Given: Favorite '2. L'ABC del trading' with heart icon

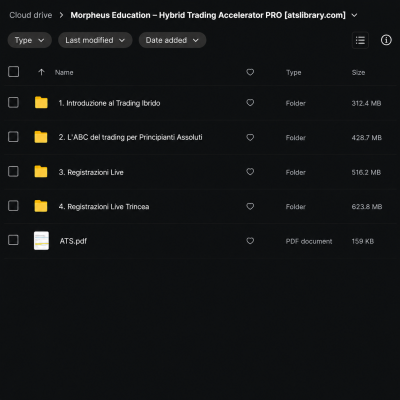Looking at the screenshot, I should pyautogui.click(x=250, y=137).
